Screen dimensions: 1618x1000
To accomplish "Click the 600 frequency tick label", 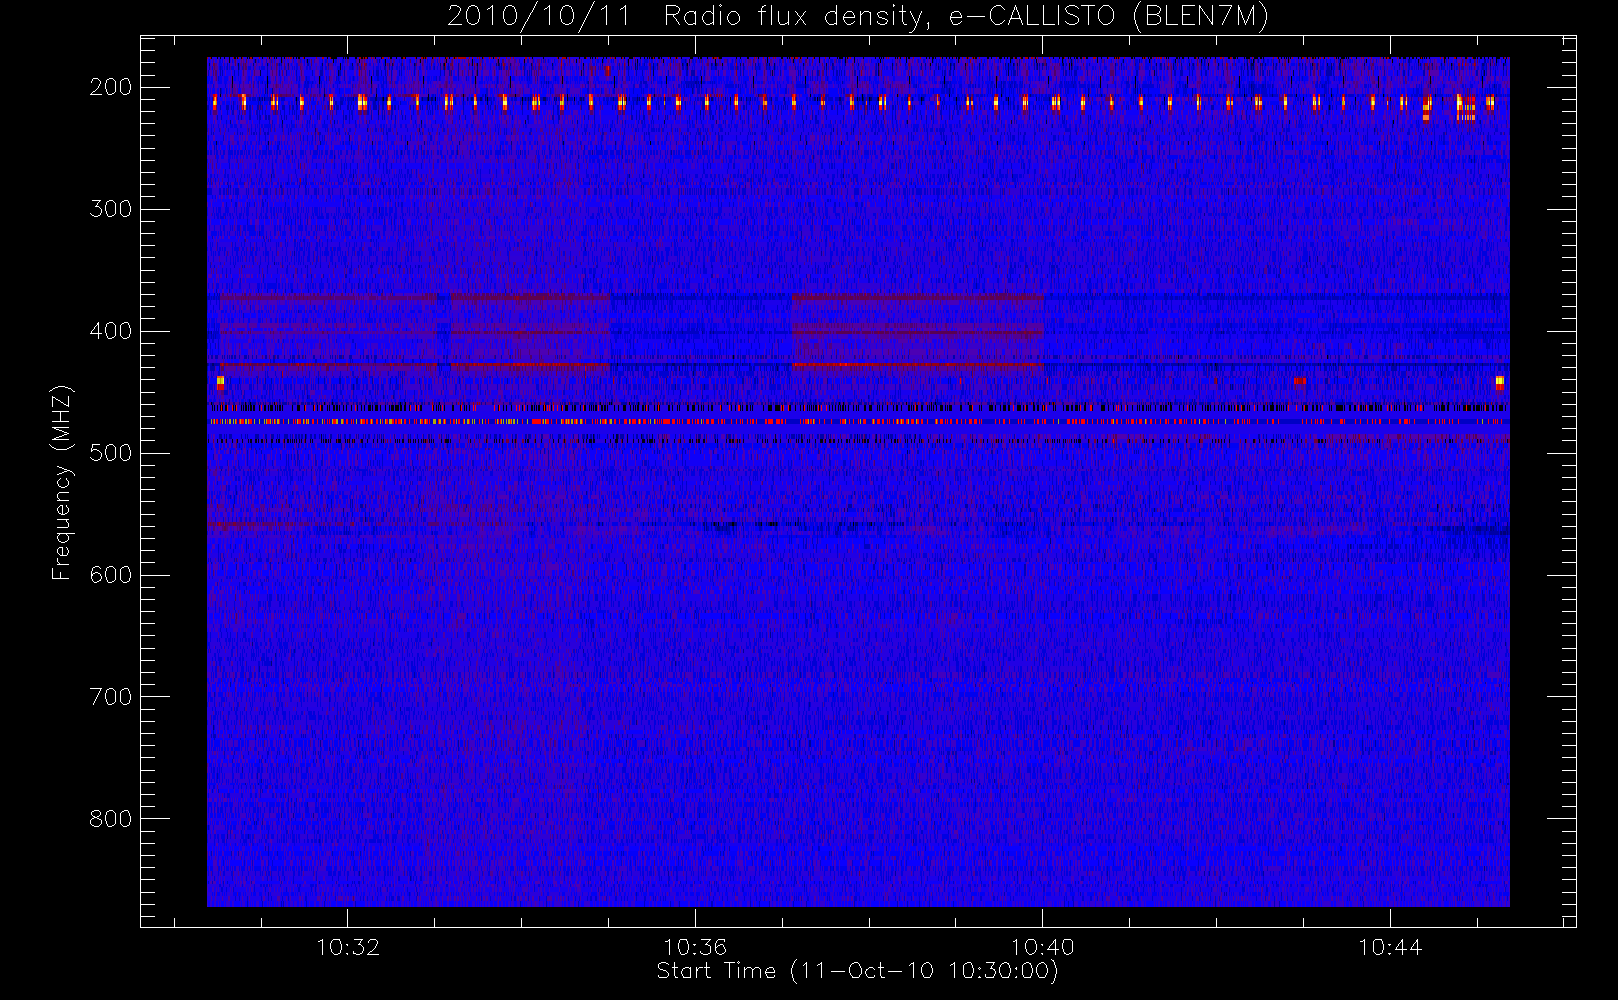I will 111,575.
